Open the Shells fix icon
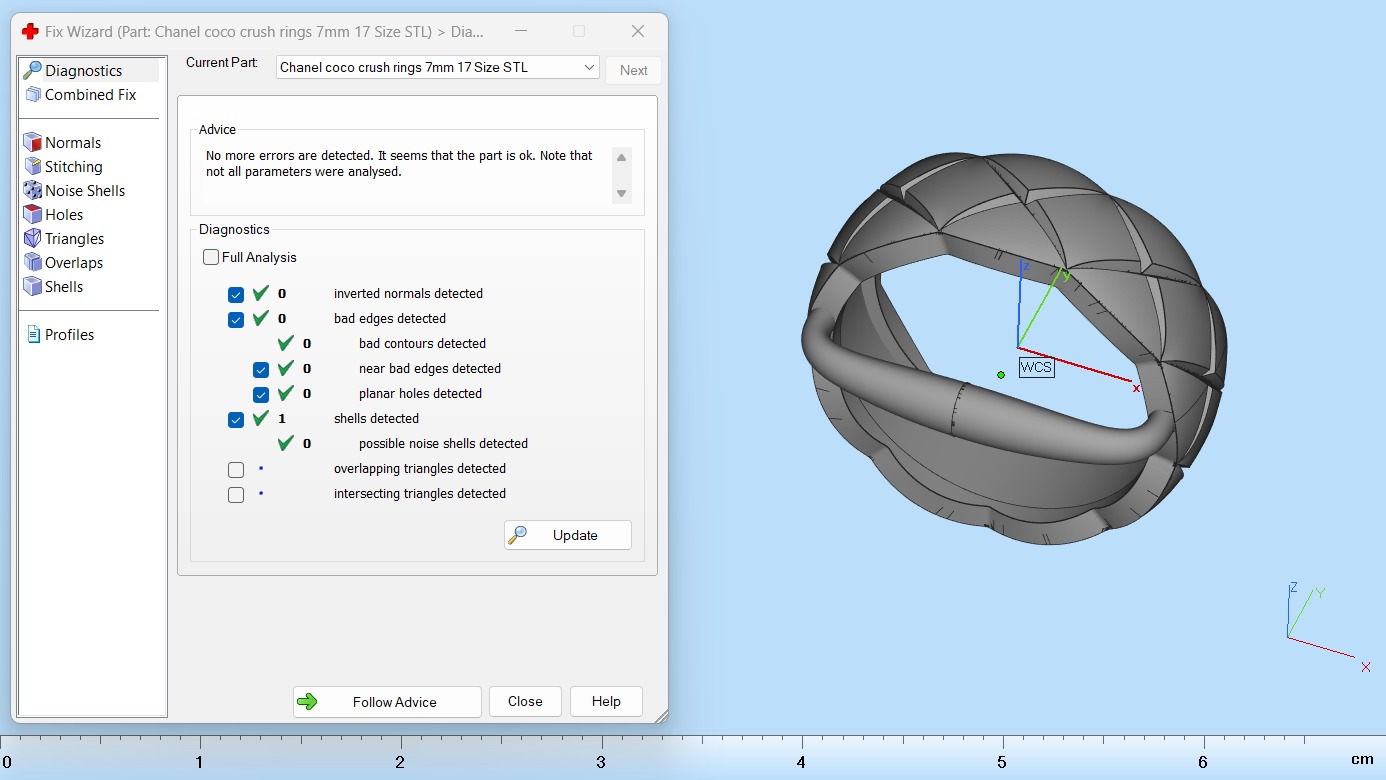Screen dimensions: 1386x780 pos(32,287)
